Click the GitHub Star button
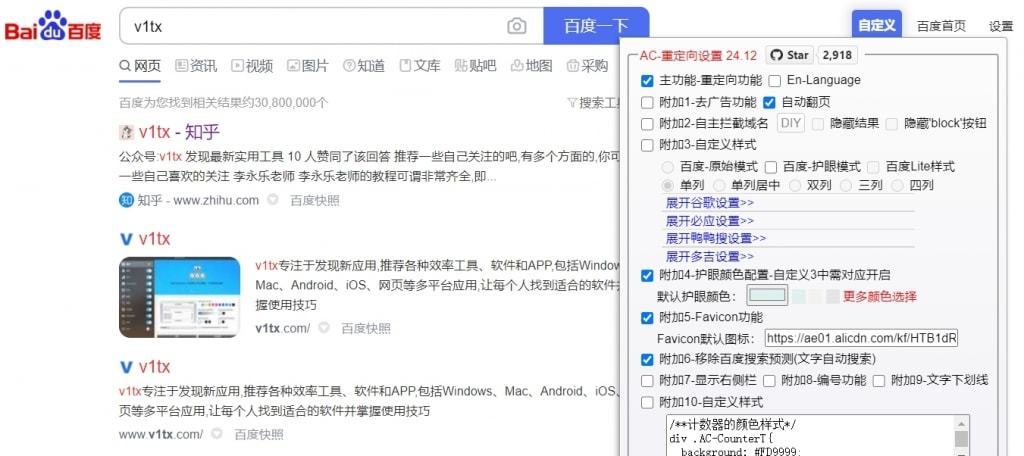 pos(789,56)
